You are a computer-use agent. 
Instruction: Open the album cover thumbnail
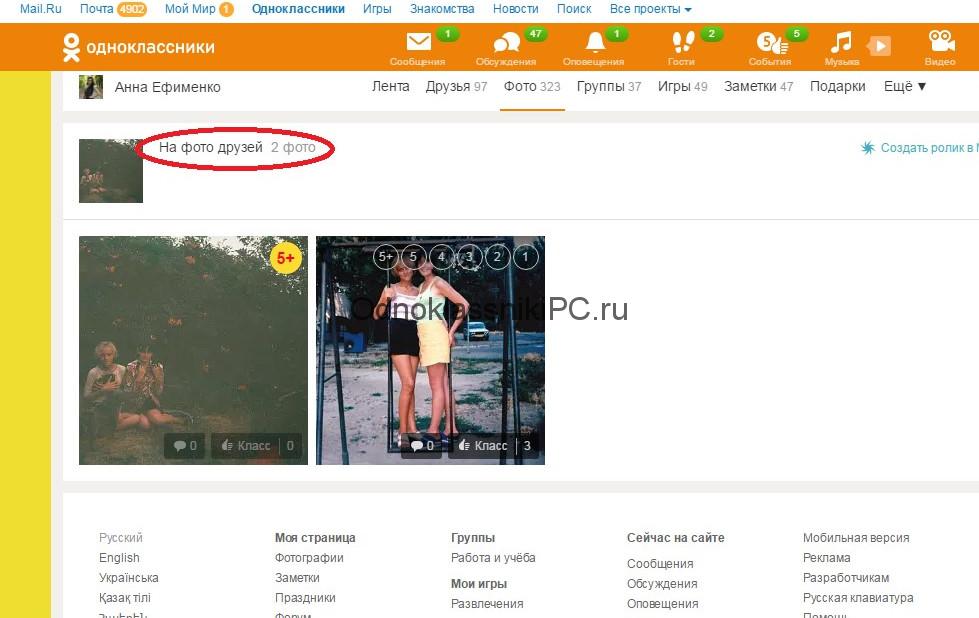[111, 170]
